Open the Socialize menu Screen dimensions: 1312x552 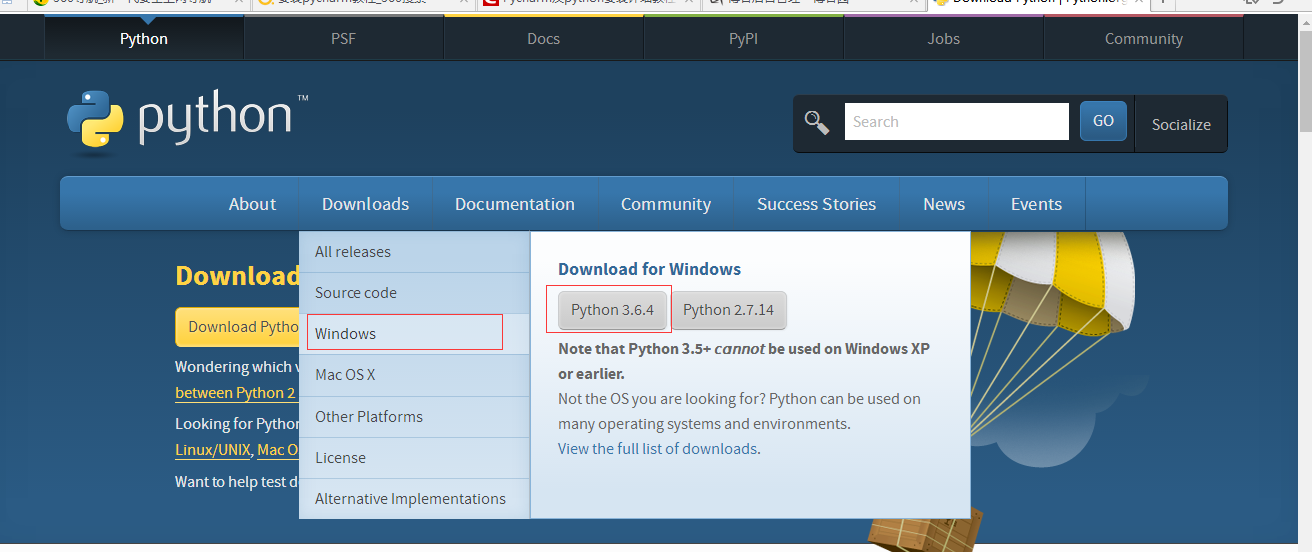[x=1181, y=125]
